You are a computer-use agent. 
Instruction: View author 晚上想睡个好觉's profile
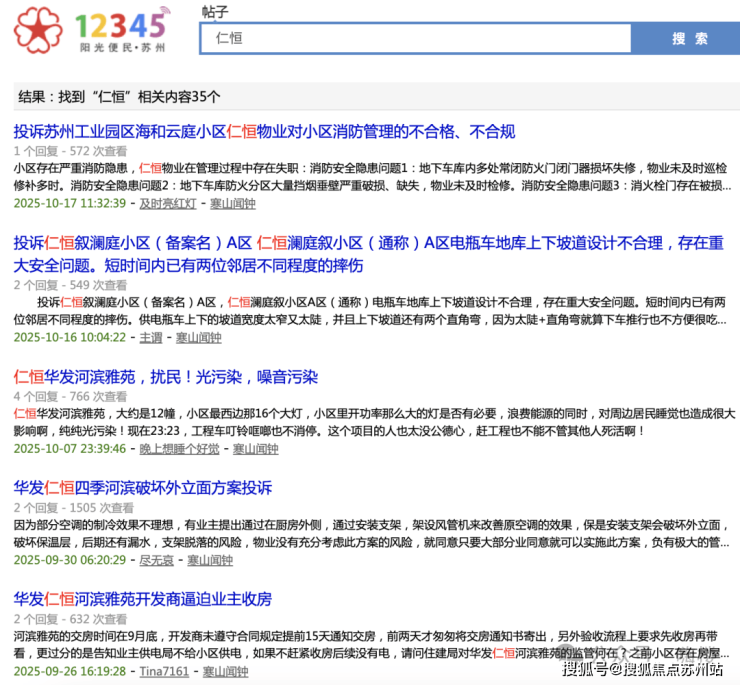point(179,449)
